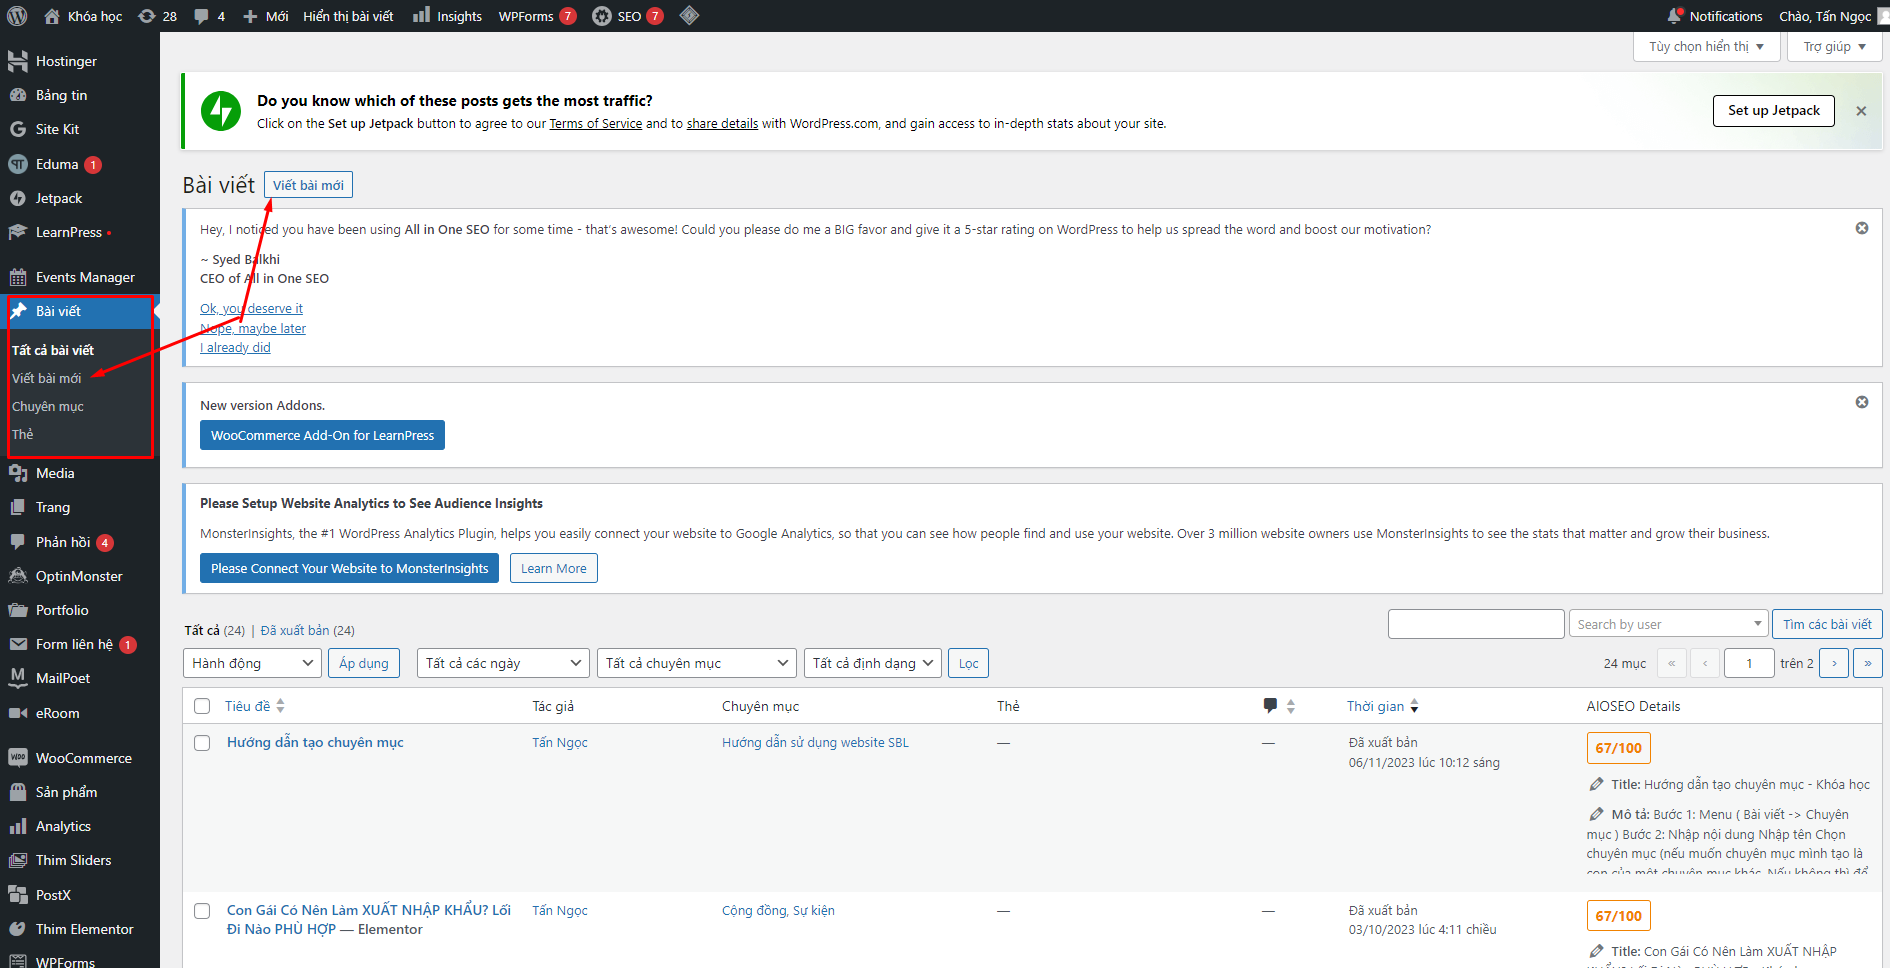
Task: Open the updates icon showing 28
Action: coord(157,16)
